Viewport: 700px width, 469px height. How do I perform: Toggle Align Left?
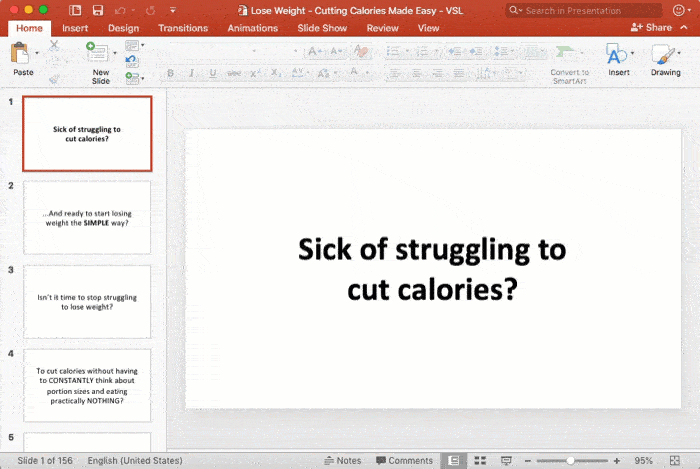pos(394,73)
